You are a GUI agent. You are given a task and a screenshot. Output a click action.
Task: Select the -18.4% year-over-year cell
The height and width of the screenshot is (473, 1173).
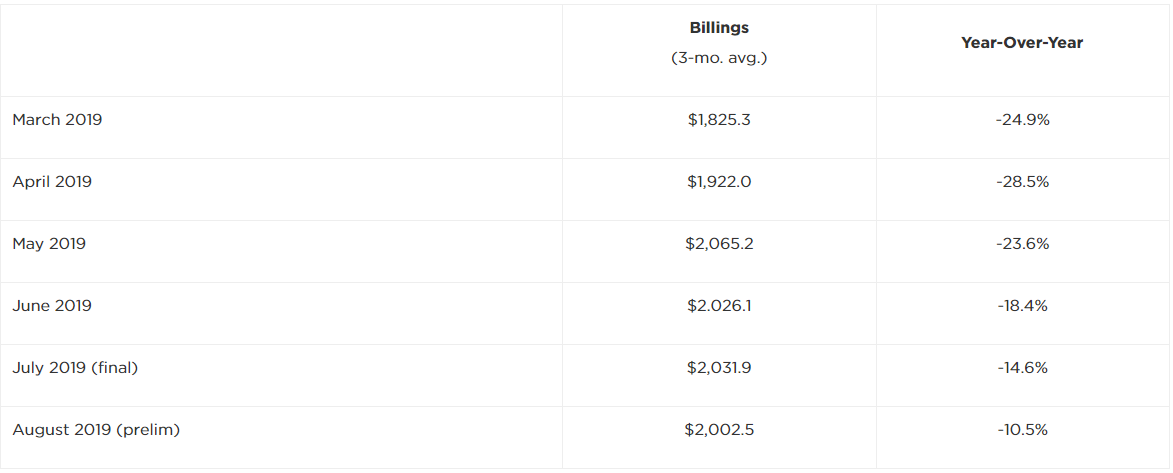pos(1022,306)
